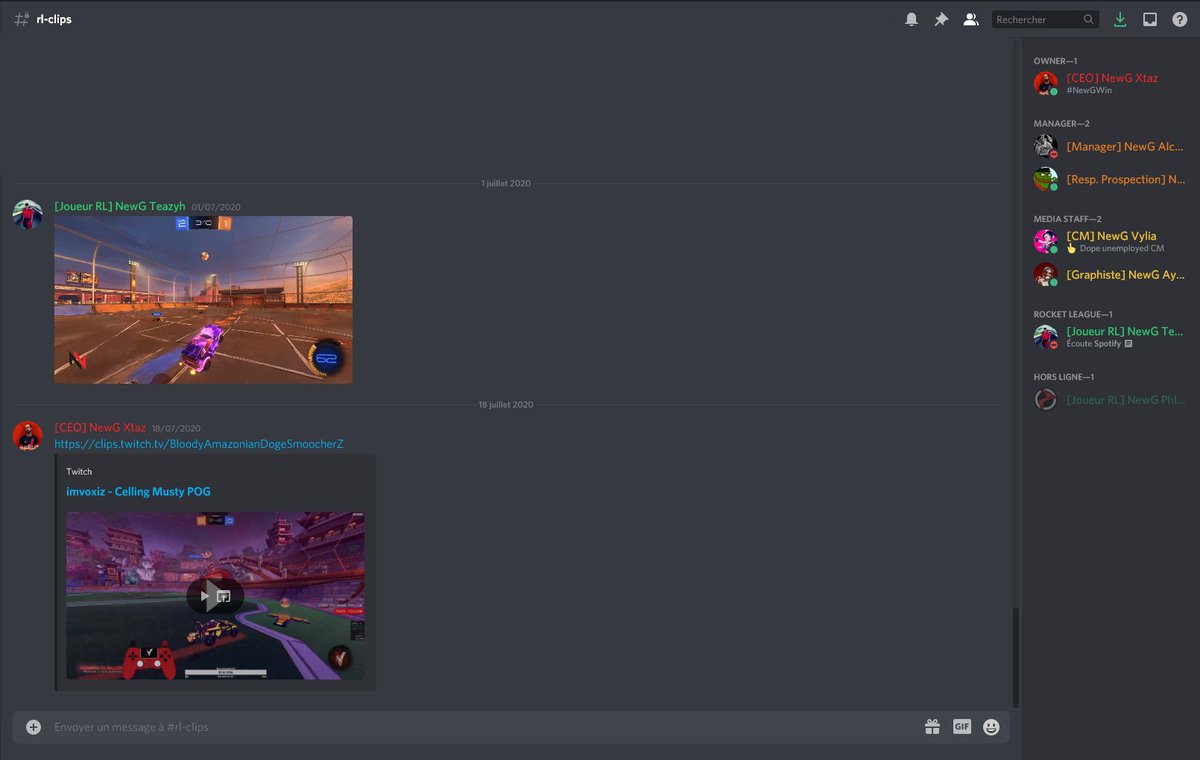
Task: Open the gift Nitro icon
Action: pos(932,727)
